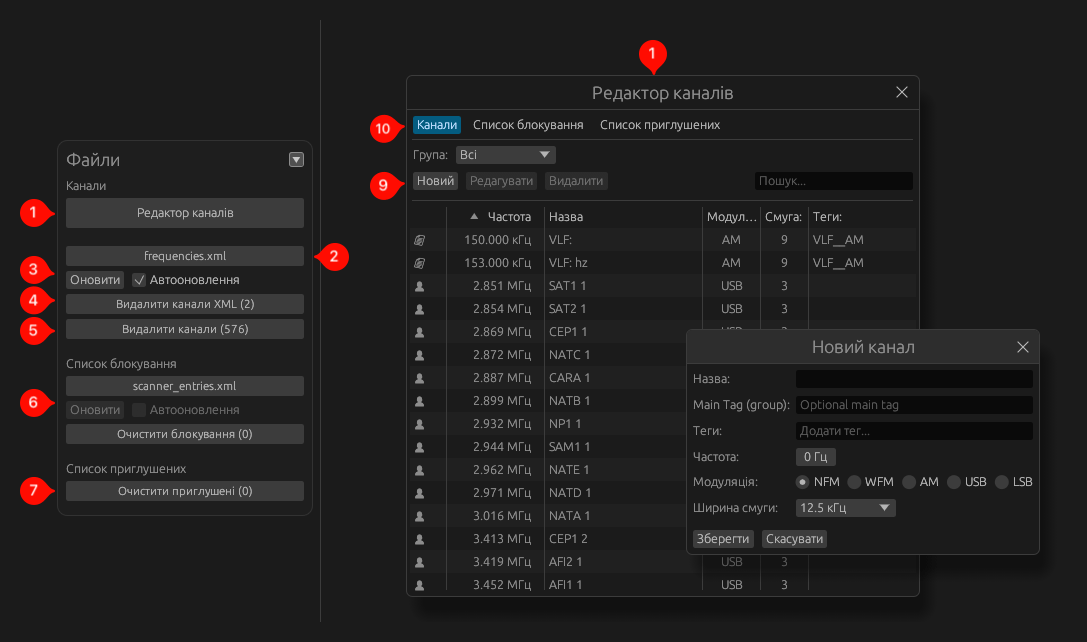Click Зберегти in Новий канал

pos(722,539)
